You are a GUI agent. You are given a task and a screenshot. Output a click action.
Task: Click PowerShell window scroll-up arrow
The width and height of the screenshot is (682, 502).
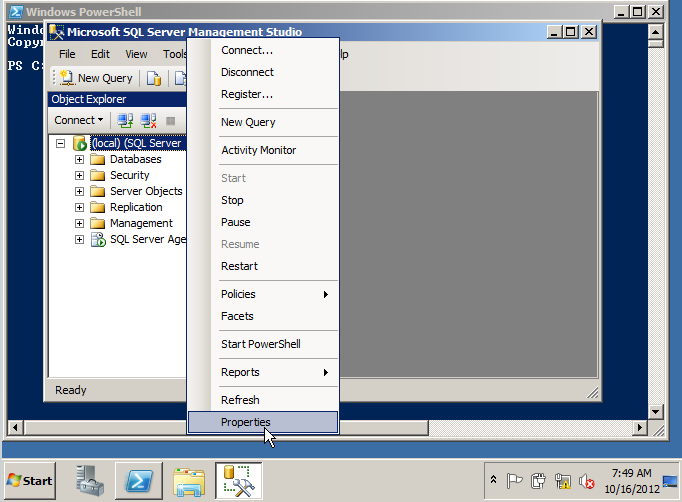(x=655, y=32)
